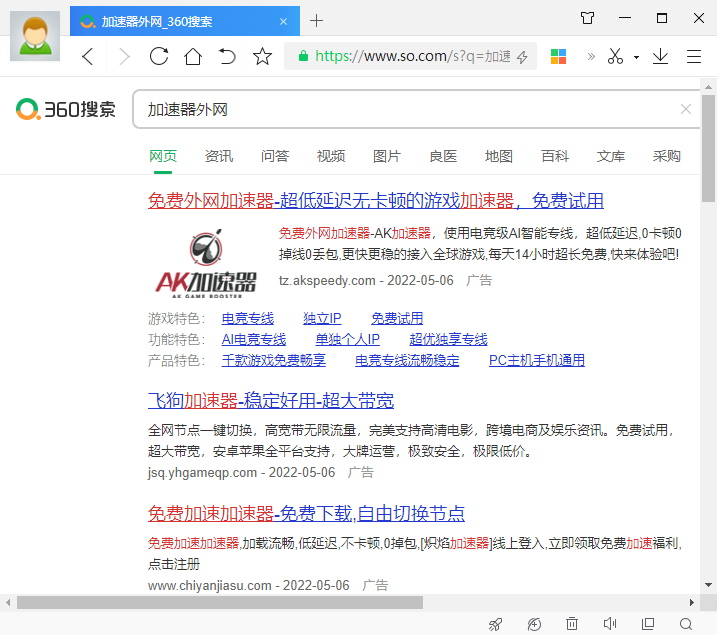Open 免费加速加速器-免费下载 result link
Viewport: 717px width, 635px height.
tap(306, 513)
